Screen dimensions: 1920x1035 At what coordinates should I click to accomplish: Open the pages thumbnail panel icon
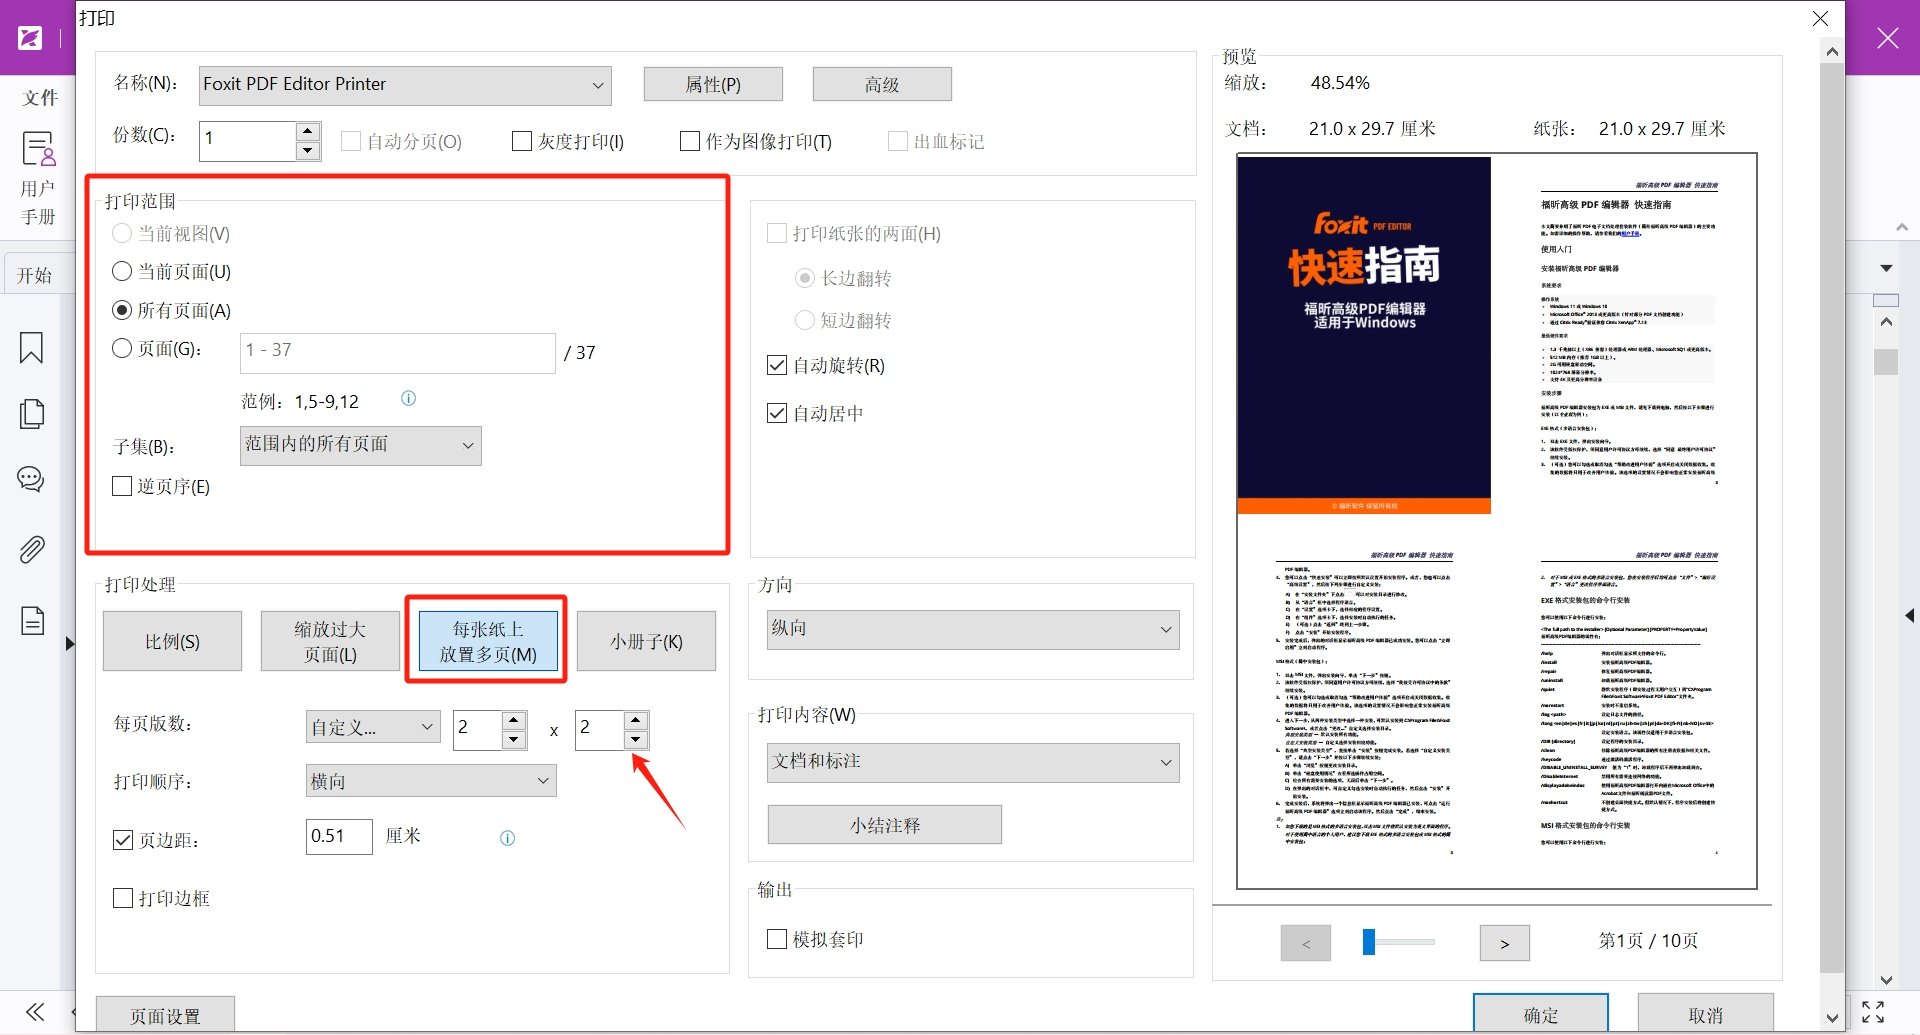pyautogui.click(x=31, y=414)
